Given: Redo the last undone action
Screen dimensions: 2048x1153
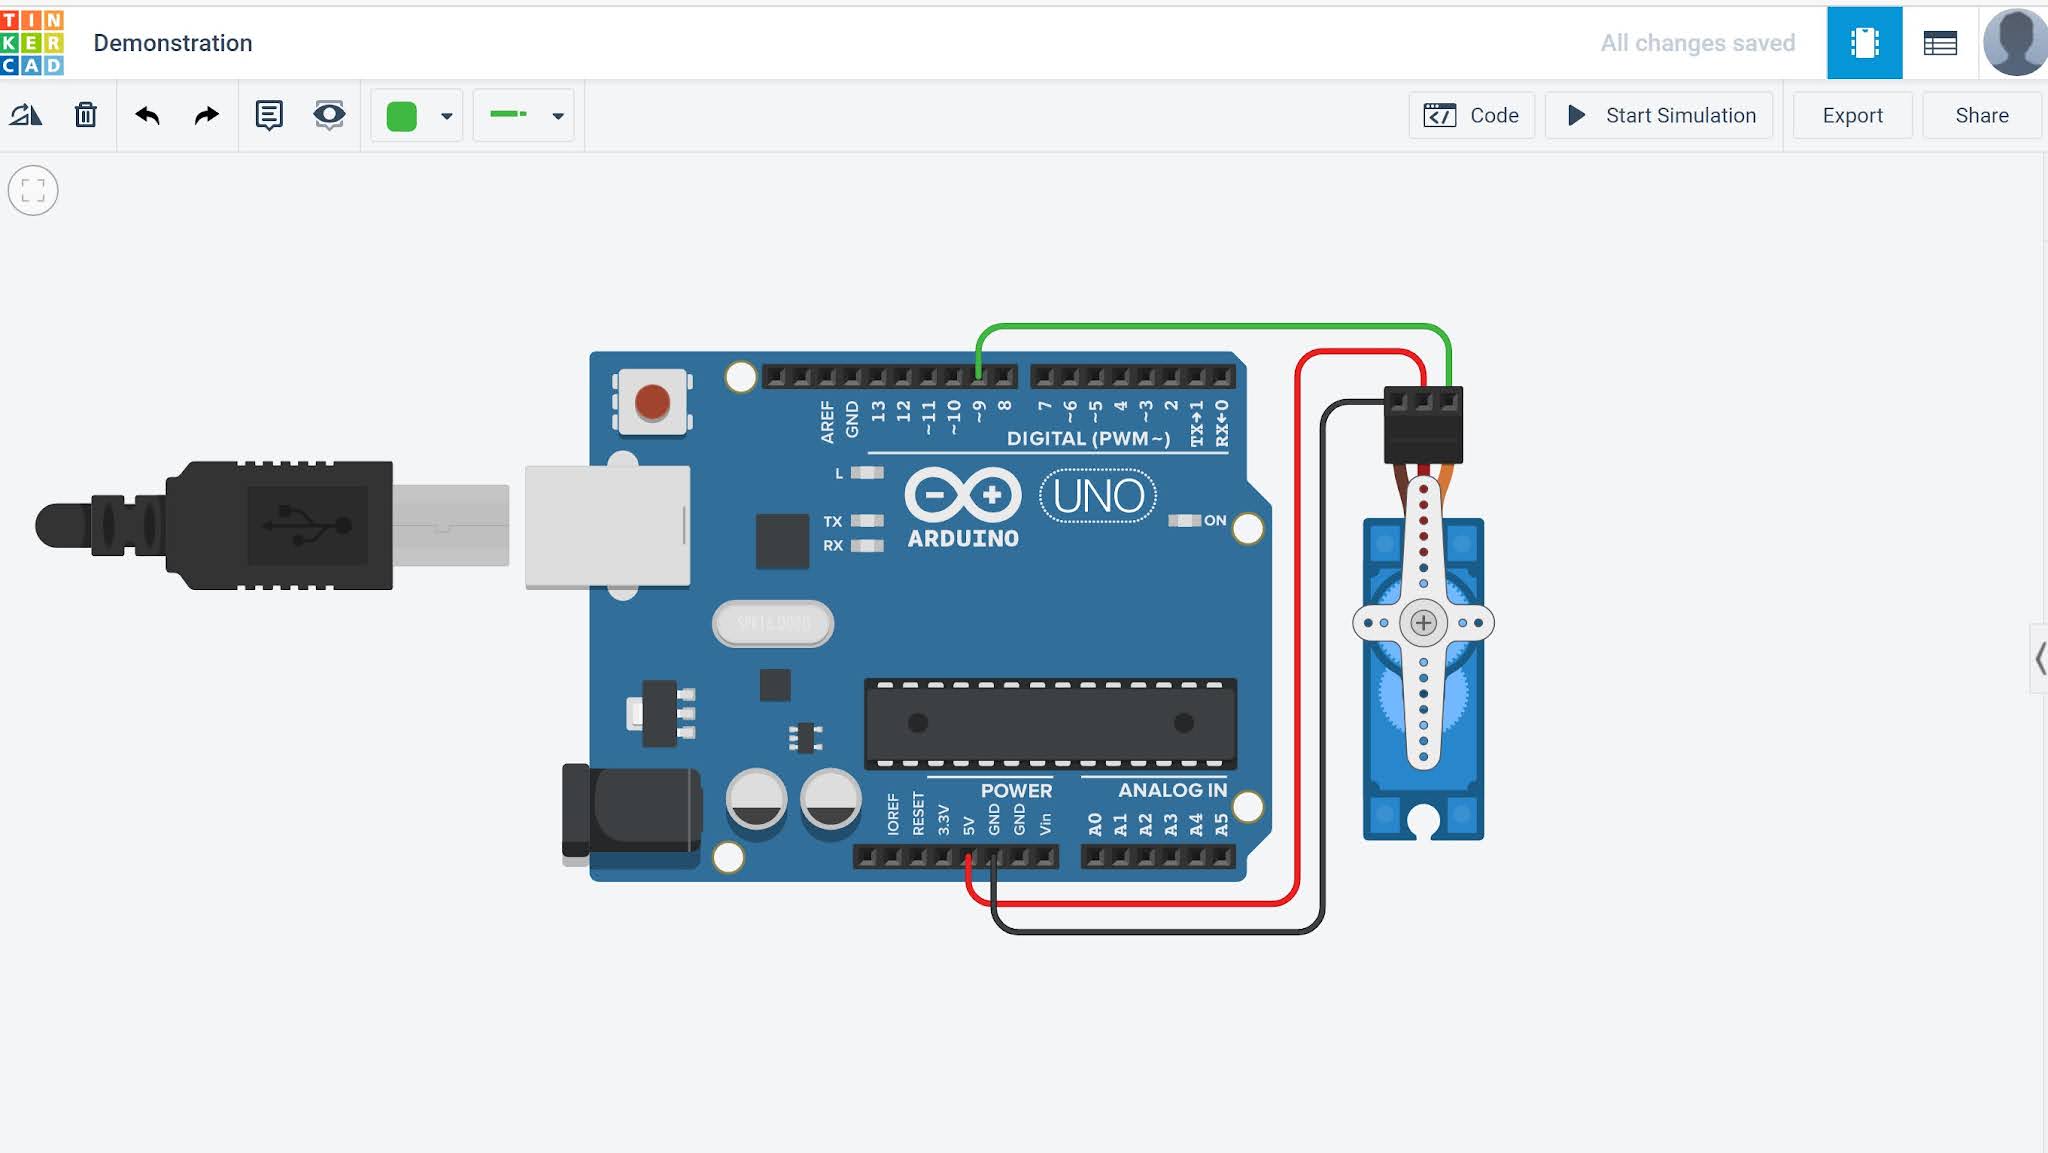Looking at the screenshot, I should 206,115.
